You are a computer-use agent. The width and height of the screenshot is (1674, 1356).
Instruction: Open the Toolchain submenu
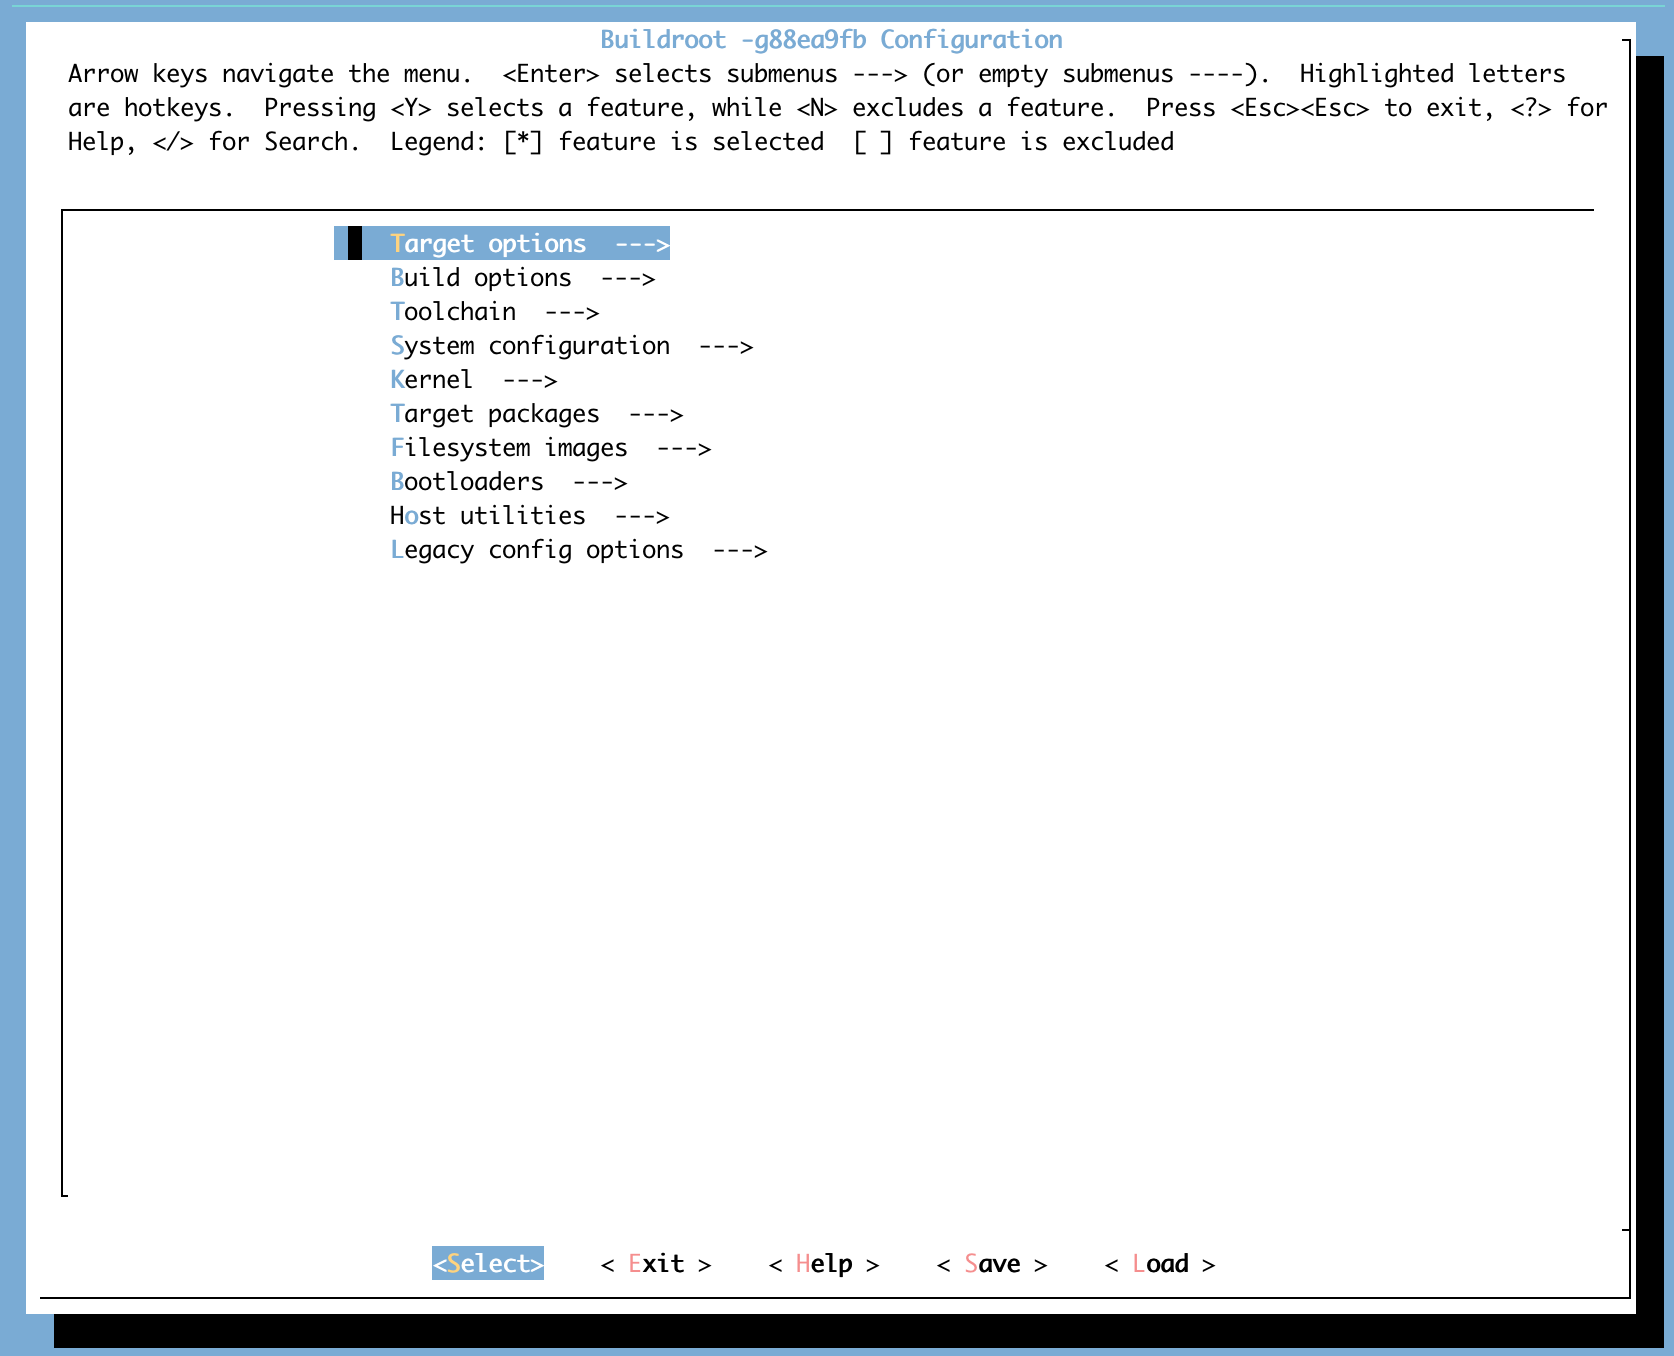[494, 312]
